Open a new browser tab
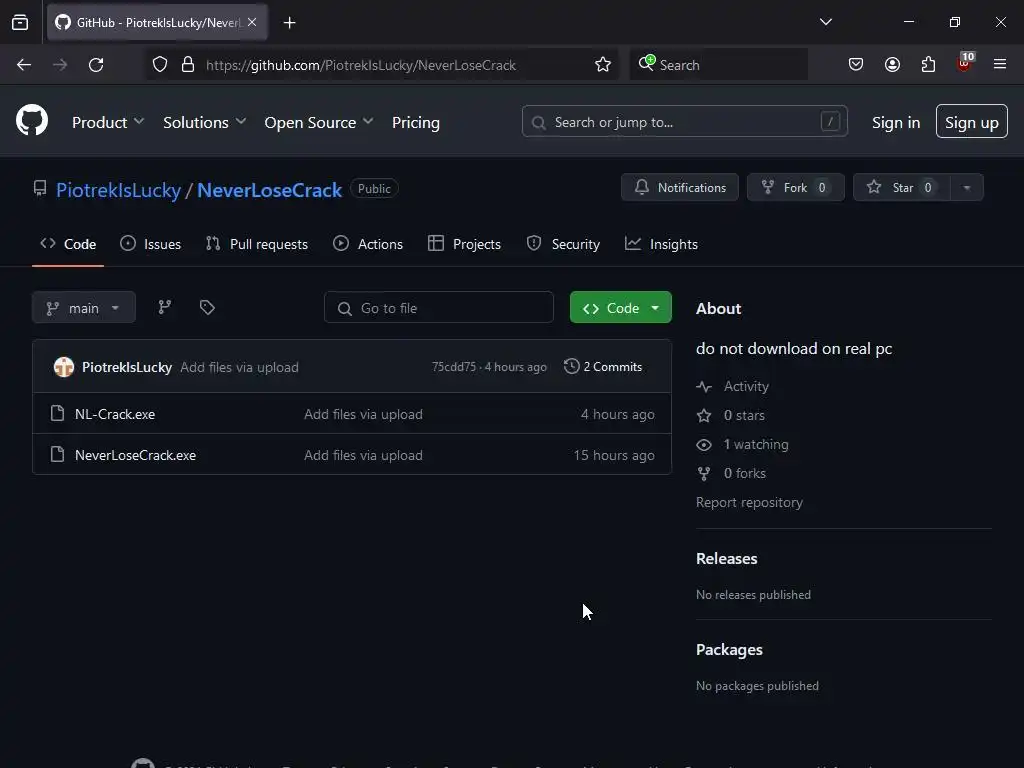Image resolution: width=1024 pixels, height=768 pixels. click(x=289, y=23)
